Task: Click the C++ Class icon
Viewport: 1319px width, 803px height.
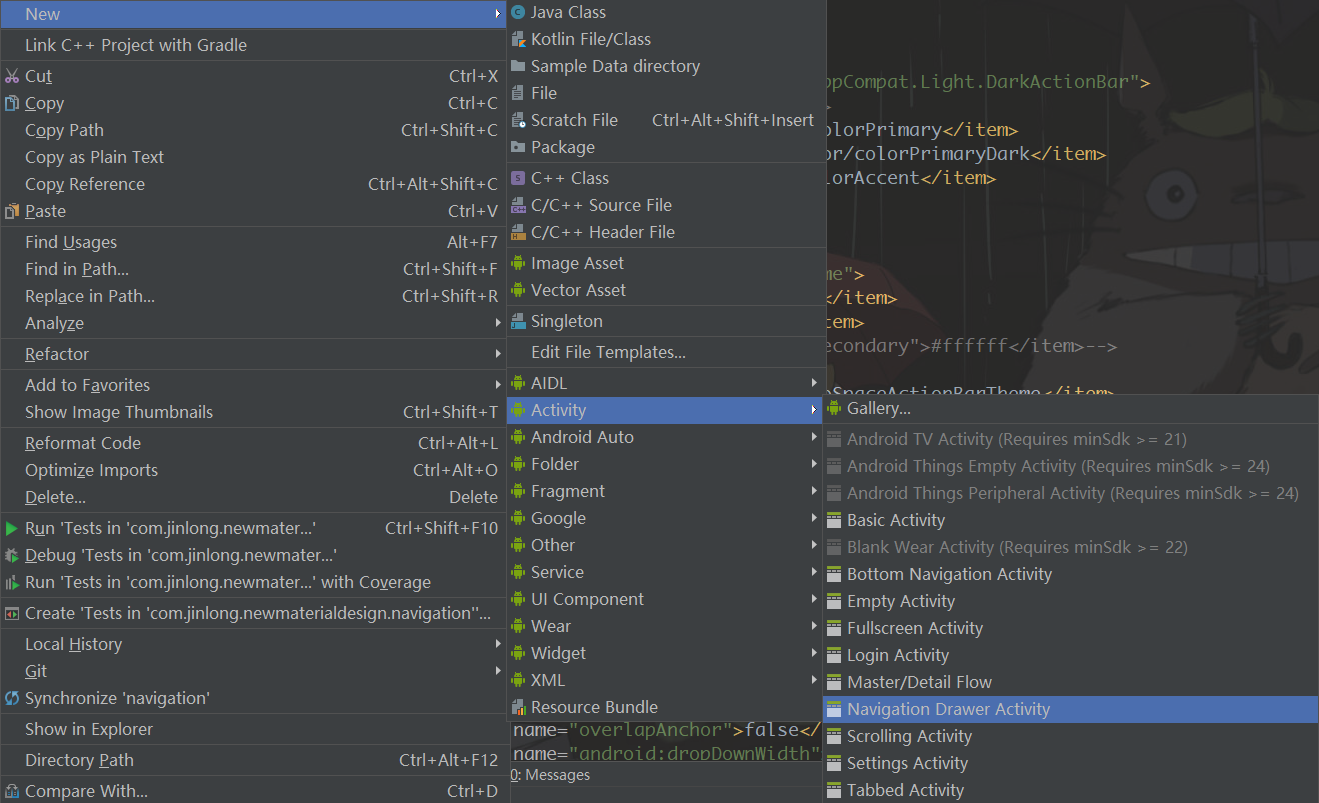Action: [518, 178]
